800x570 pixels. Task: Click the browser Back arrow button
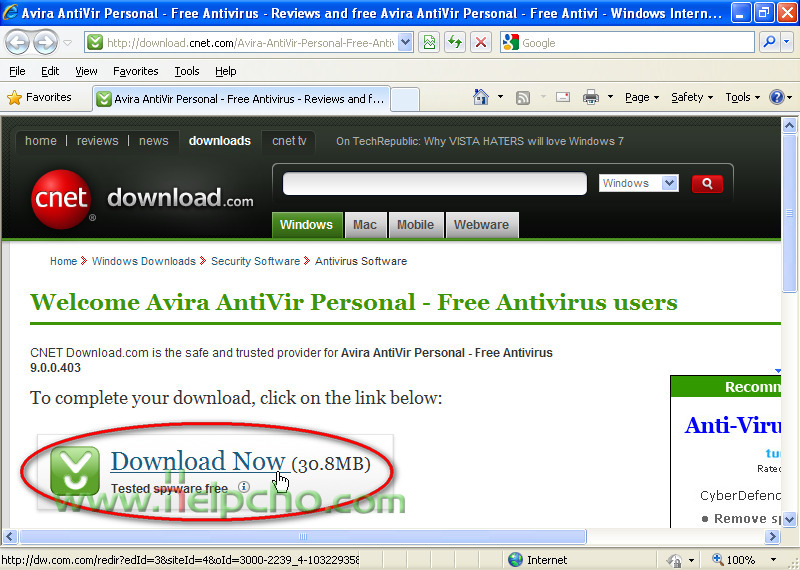tap(18, 43)
